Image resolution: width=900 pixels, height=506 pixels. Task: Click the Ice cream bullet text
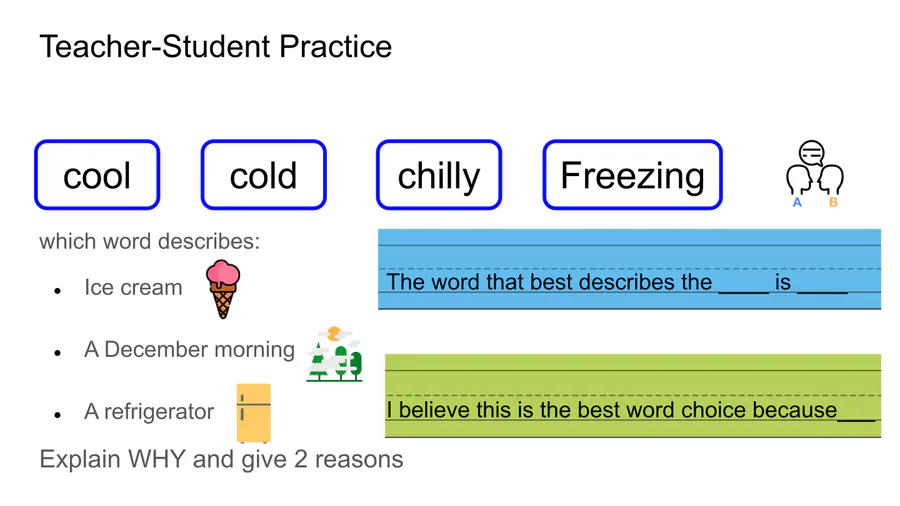point(133,287)
